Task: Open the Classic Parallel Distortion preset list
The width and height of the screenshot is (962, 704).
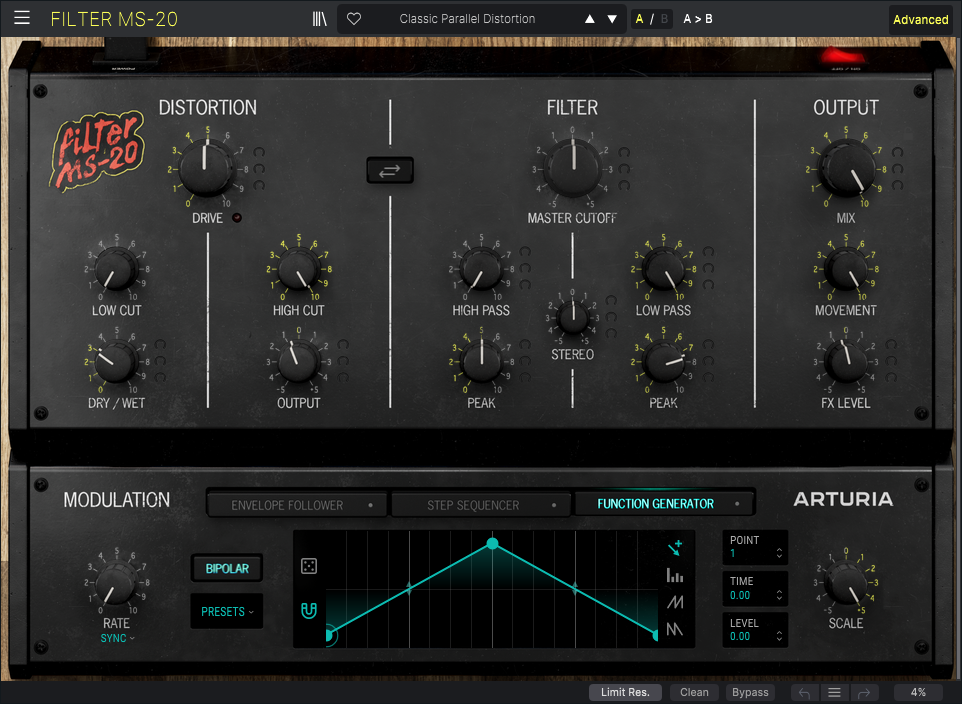Action: coord(467,19)
